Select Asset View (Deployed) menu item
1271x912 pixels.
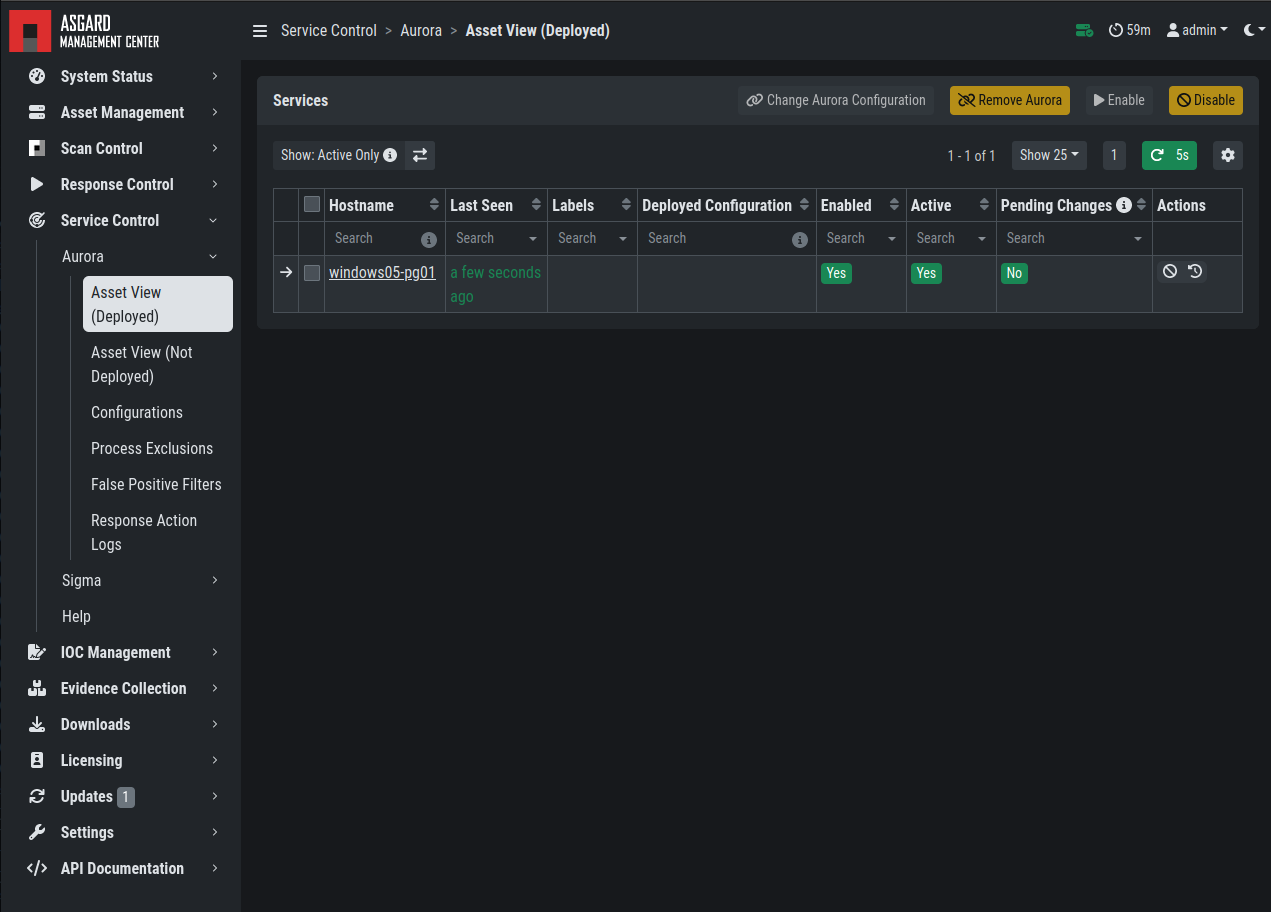[158, 304]
